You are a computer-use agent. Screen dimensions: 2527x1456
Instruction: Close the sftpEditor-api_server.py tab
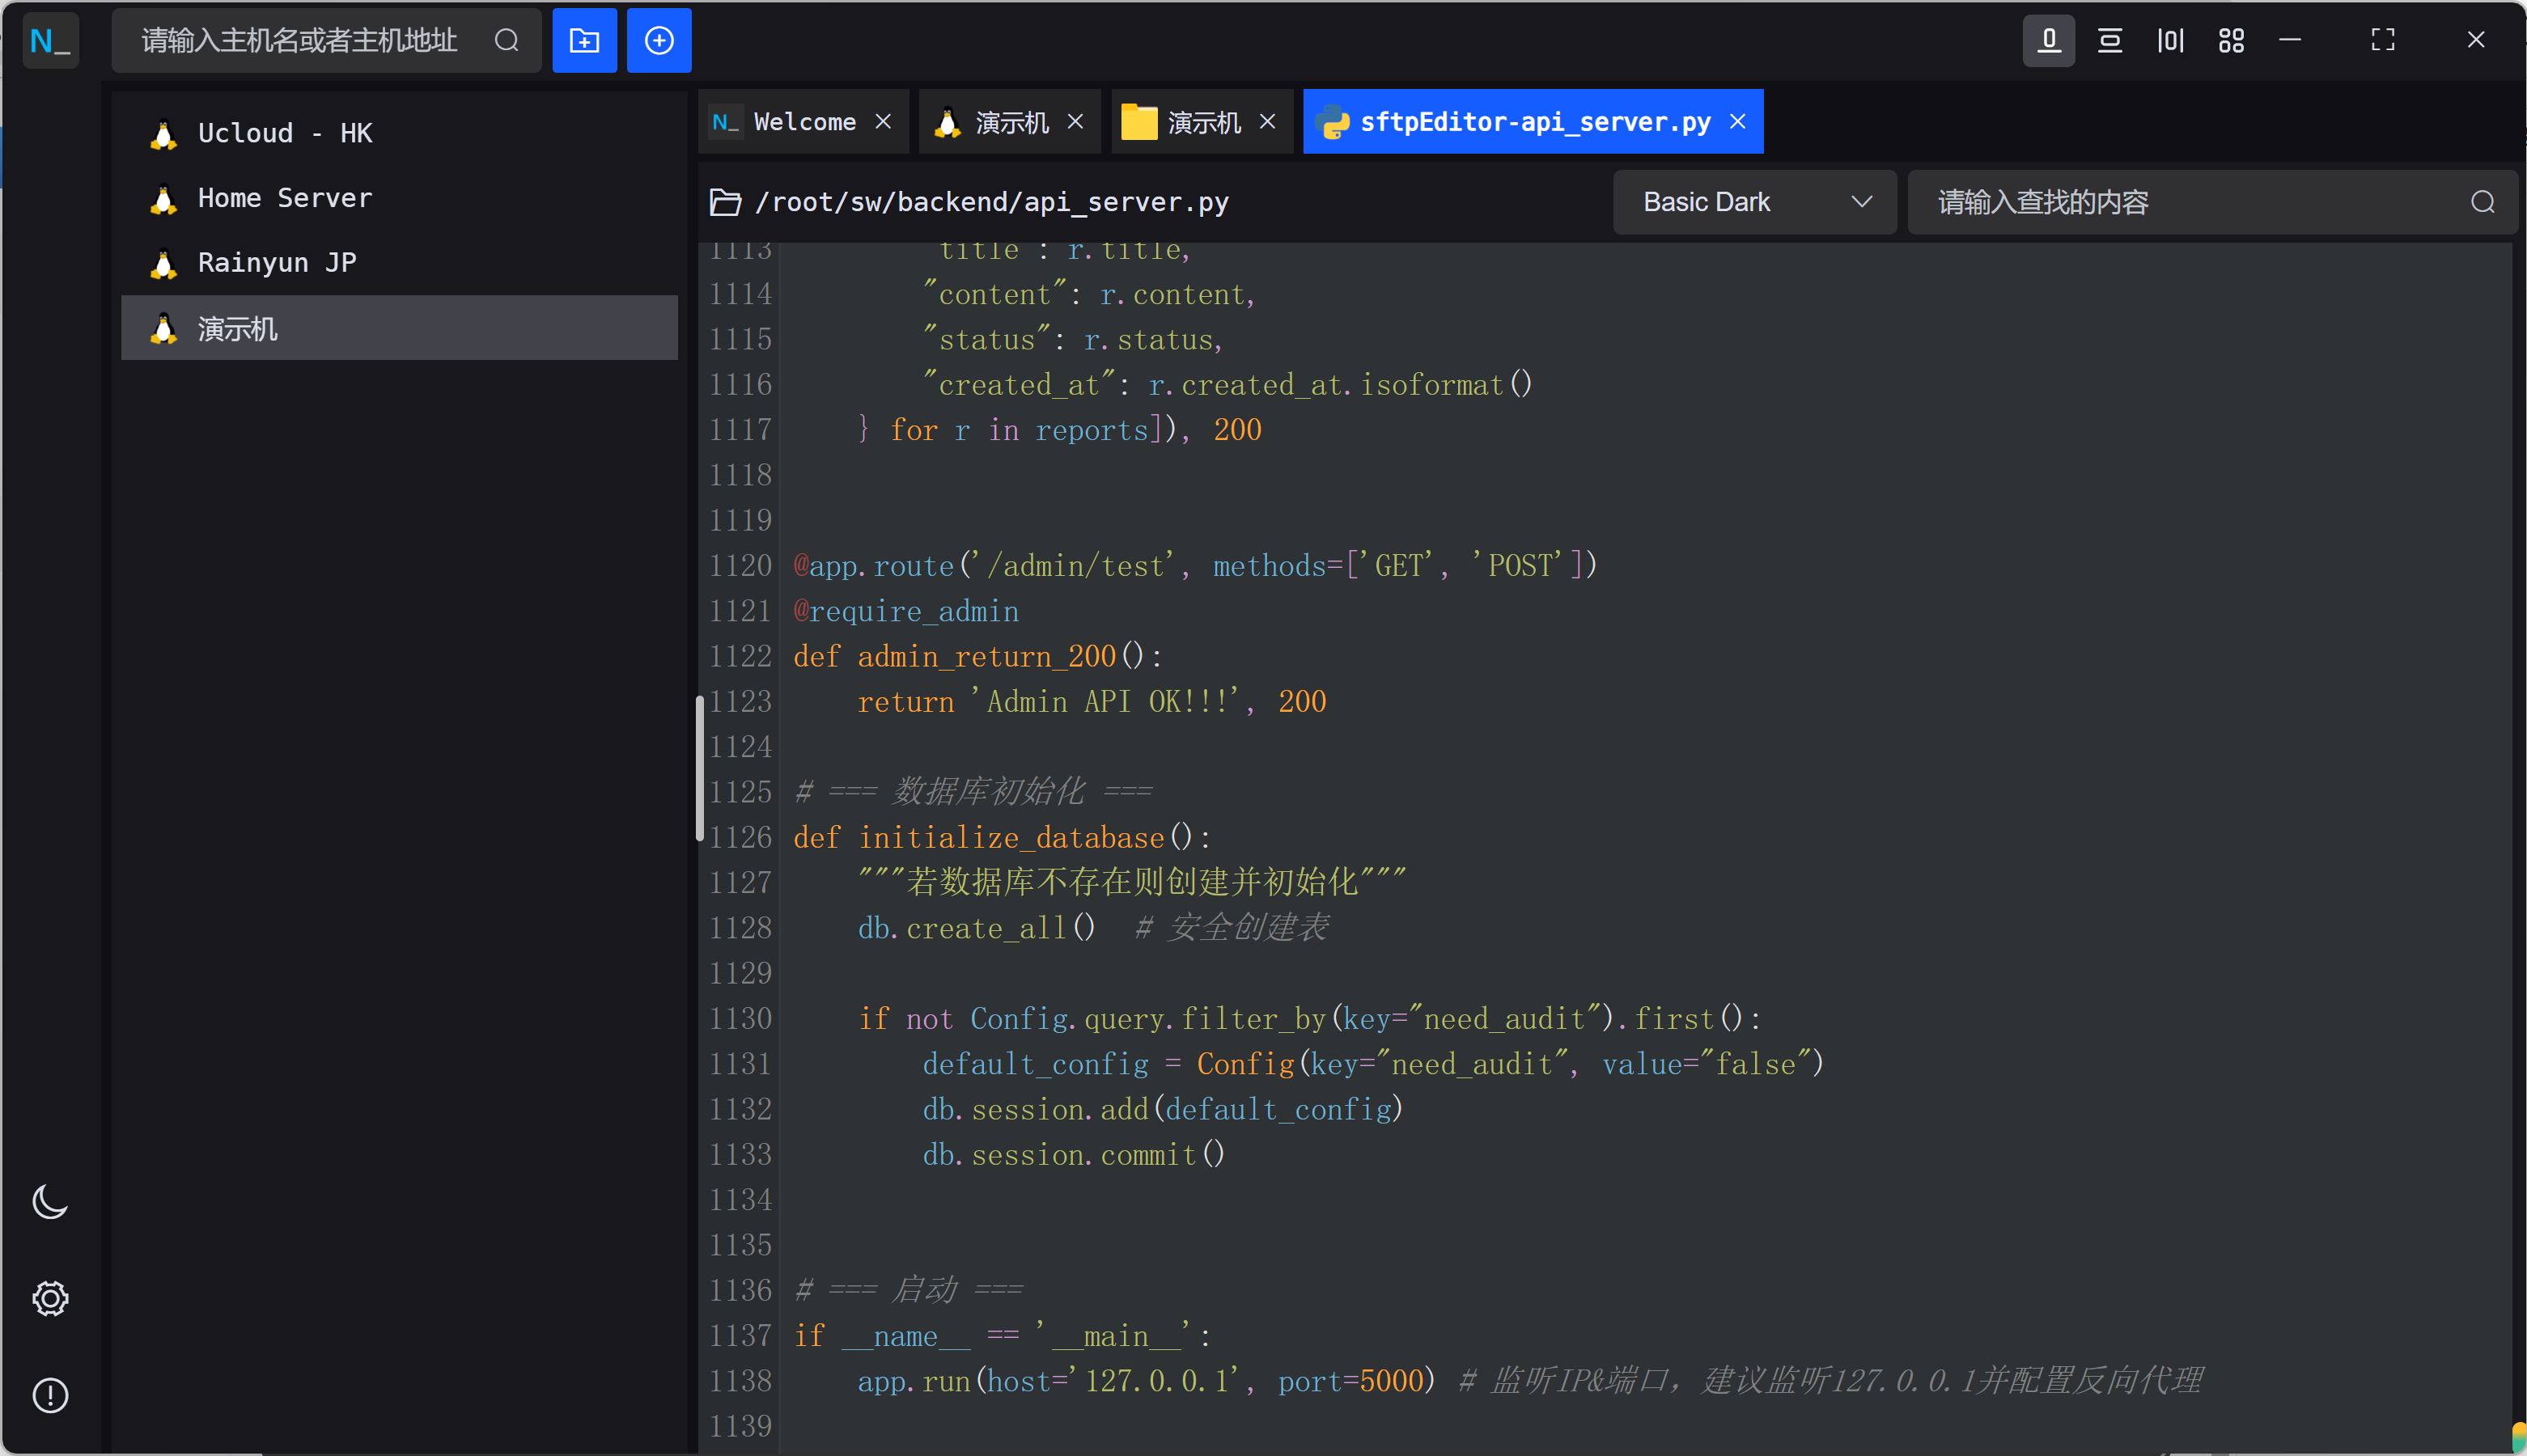pos(1738,121)
